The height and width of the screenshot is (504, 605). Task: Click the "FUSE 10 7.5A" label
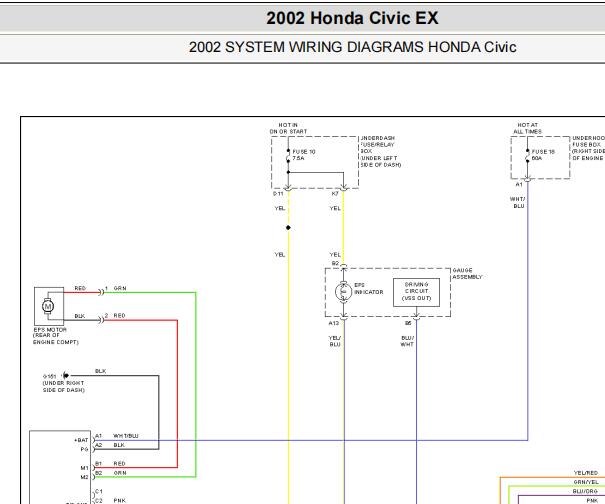[304, 155]
